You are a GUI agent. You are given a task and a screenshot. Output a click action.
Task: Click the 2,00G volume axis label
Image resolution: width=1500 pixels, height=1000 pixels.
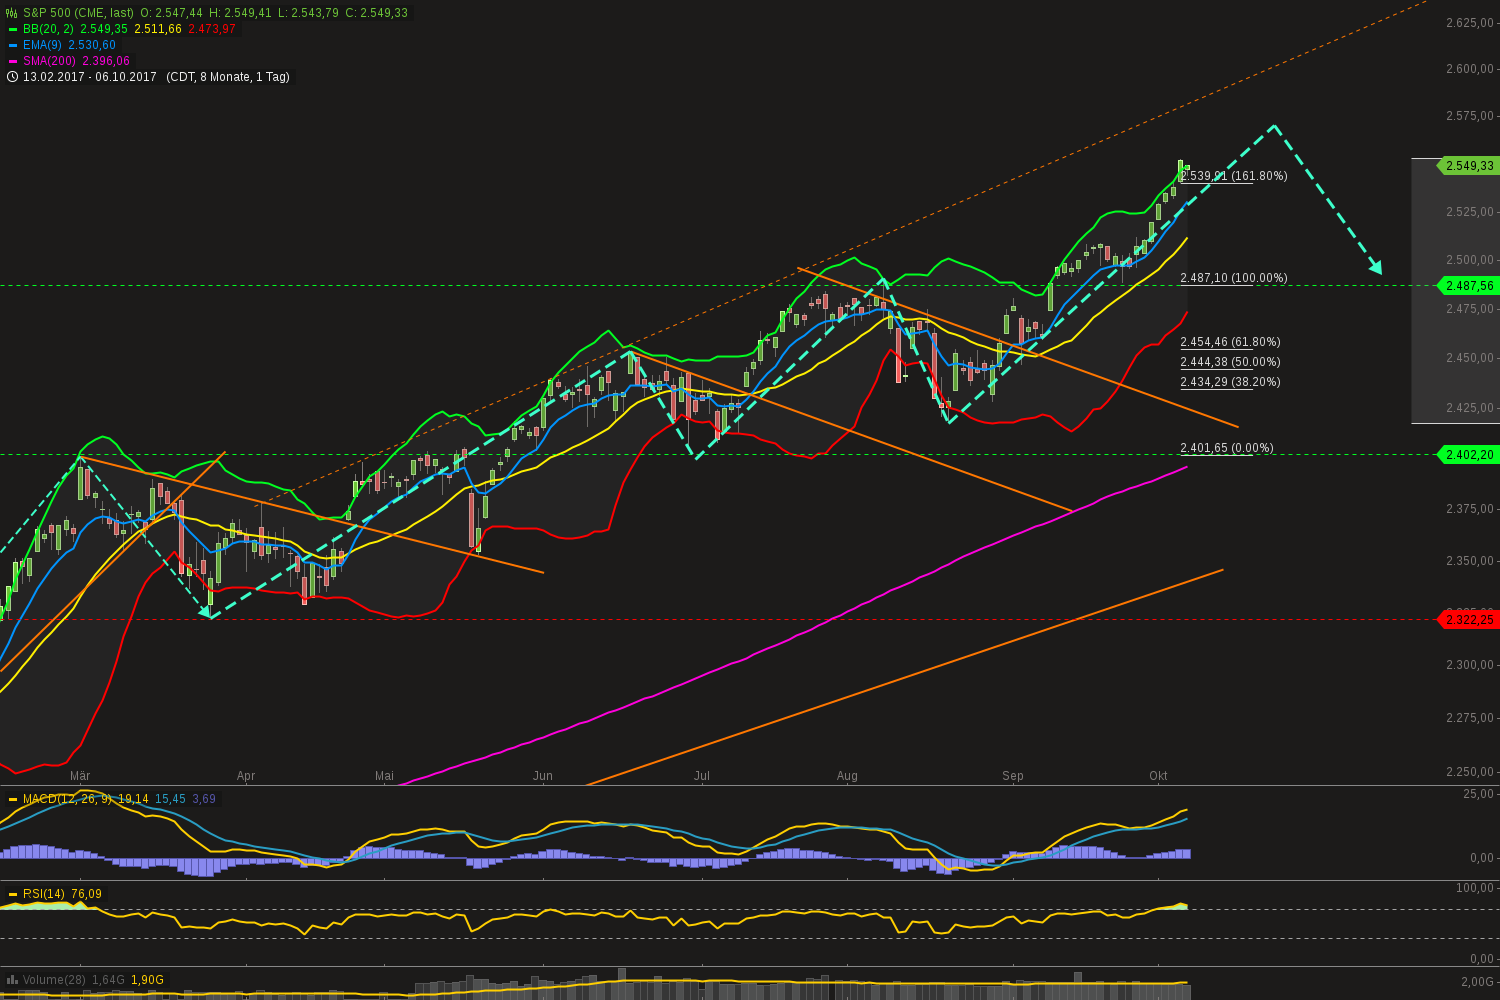(1478, 982)
